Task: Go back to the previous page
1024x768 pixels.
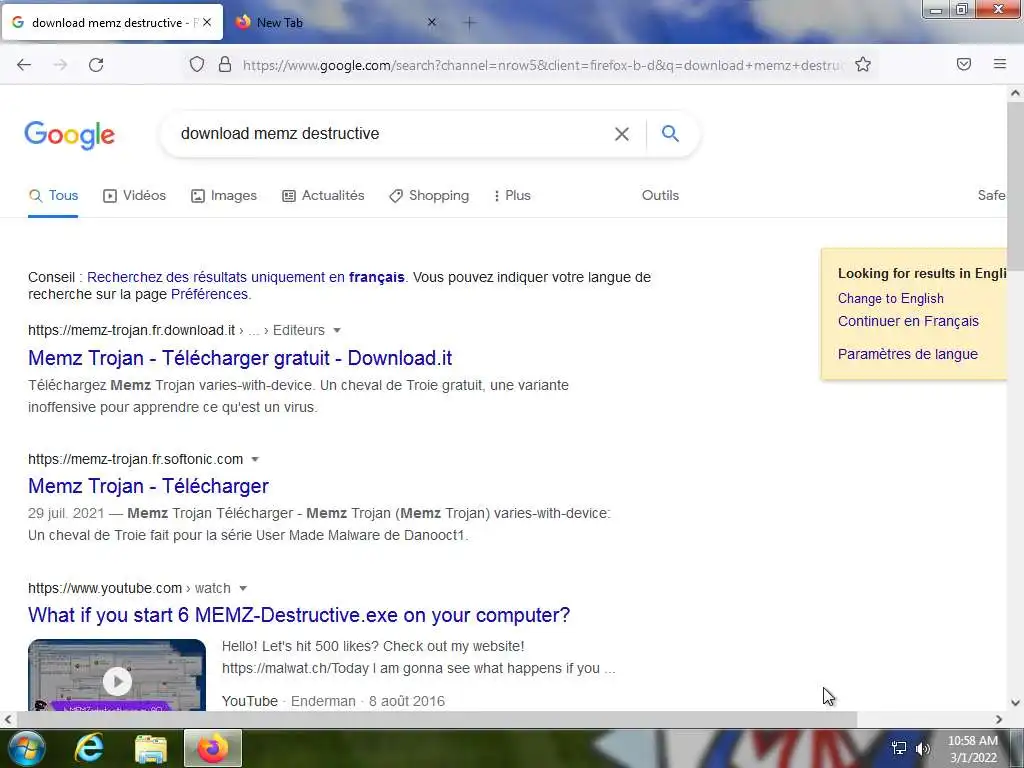Action: [24, 65]
